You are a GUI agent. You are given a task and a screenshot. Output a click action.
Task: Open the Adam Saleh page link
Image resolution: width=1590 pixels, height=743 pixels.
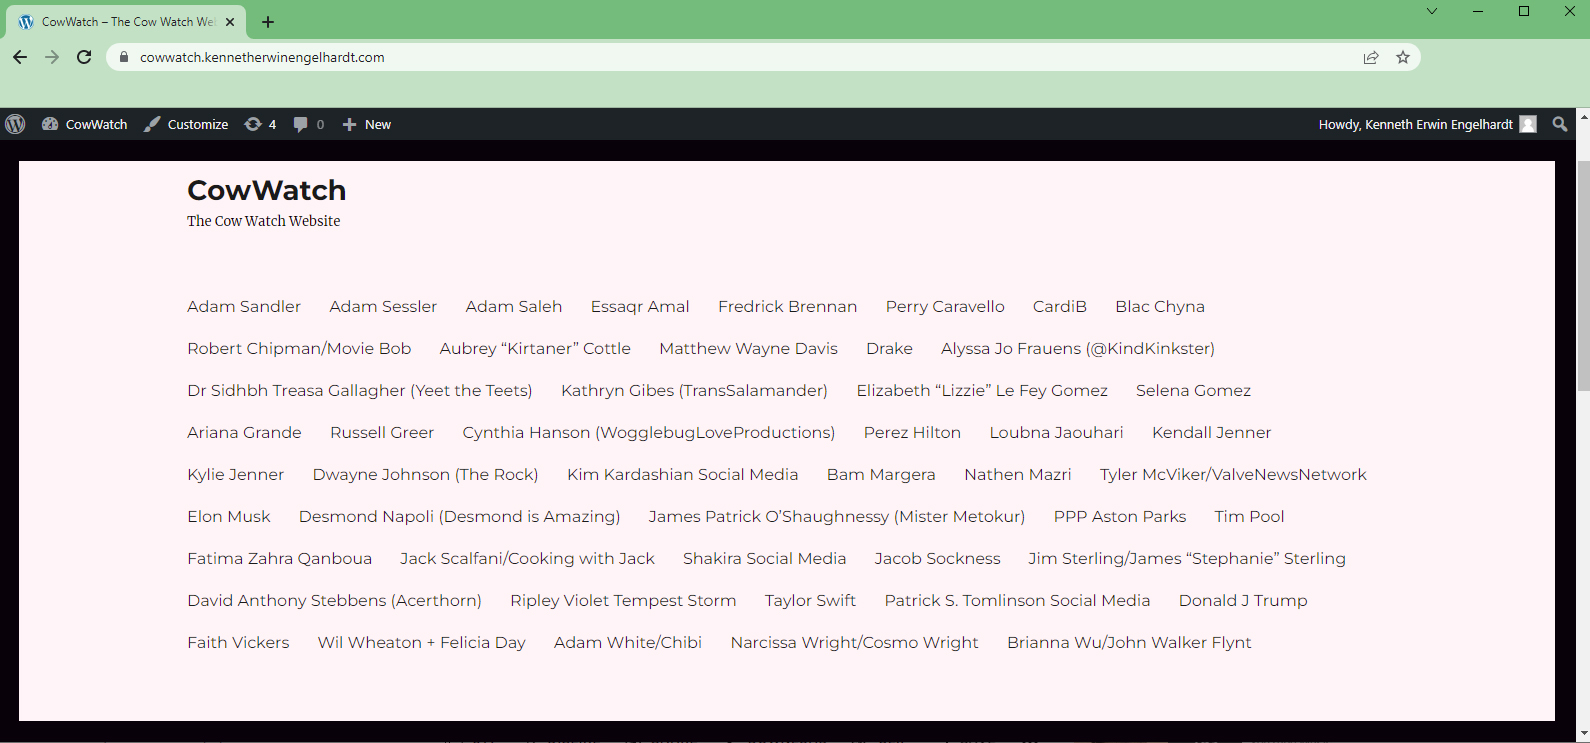coord(514,306)
